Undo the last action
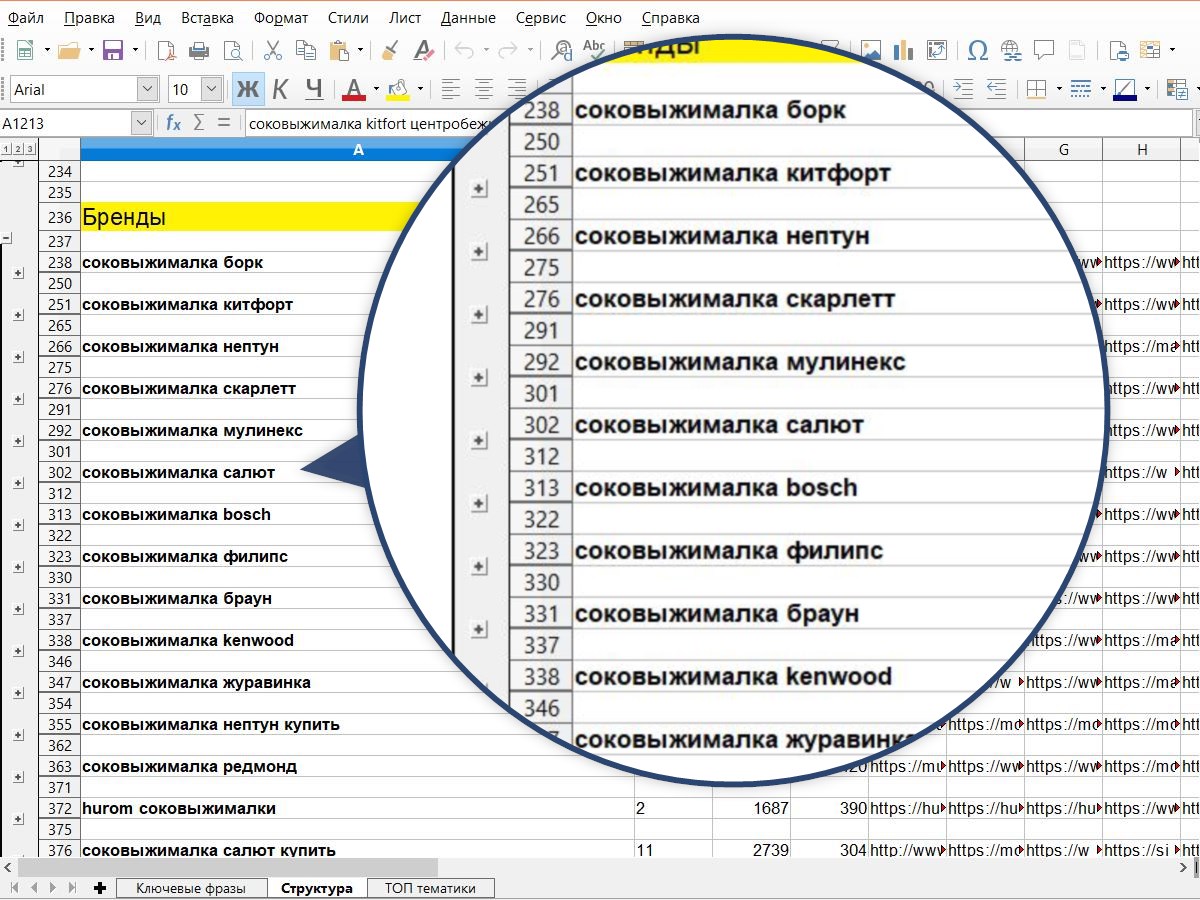 (464, 50)
